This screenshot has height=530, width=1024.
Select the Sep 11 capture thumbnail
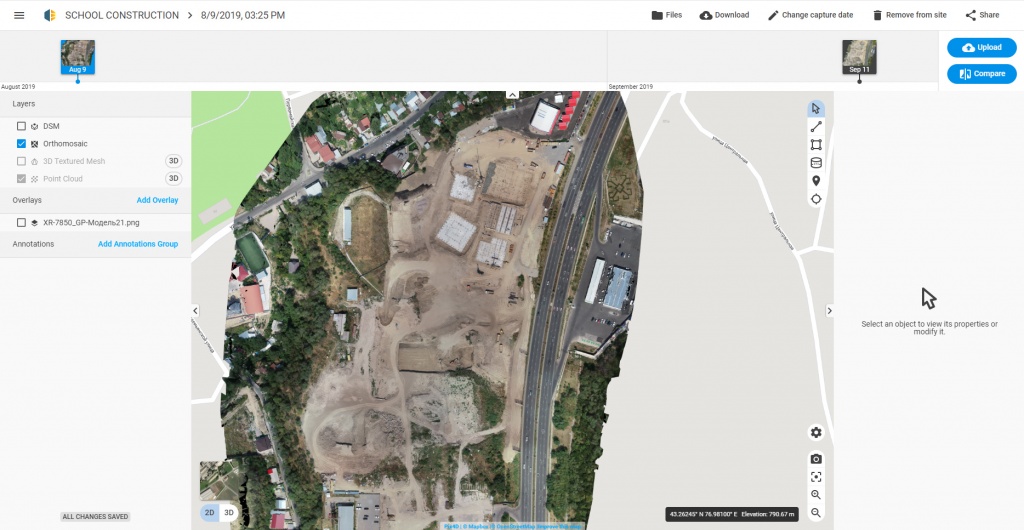click(x=859, y=57)
